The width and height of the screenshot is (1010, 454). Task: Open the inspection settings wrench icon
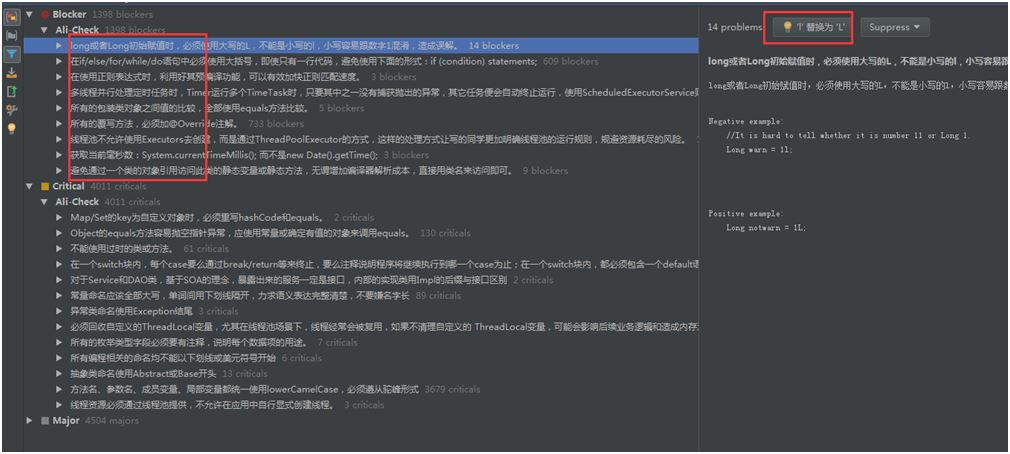[12, 110]
